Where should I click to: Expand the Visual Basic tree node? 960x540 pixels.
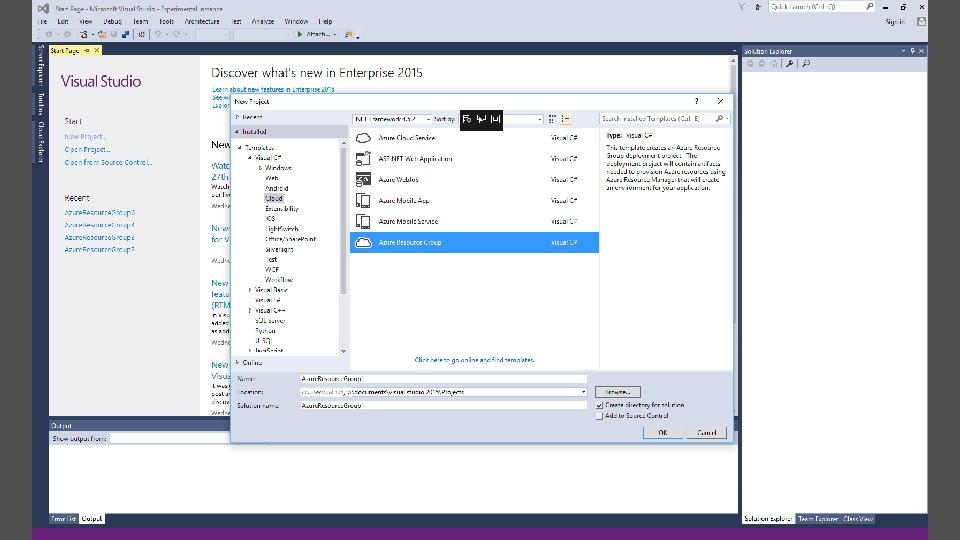(x=250, y=290)
